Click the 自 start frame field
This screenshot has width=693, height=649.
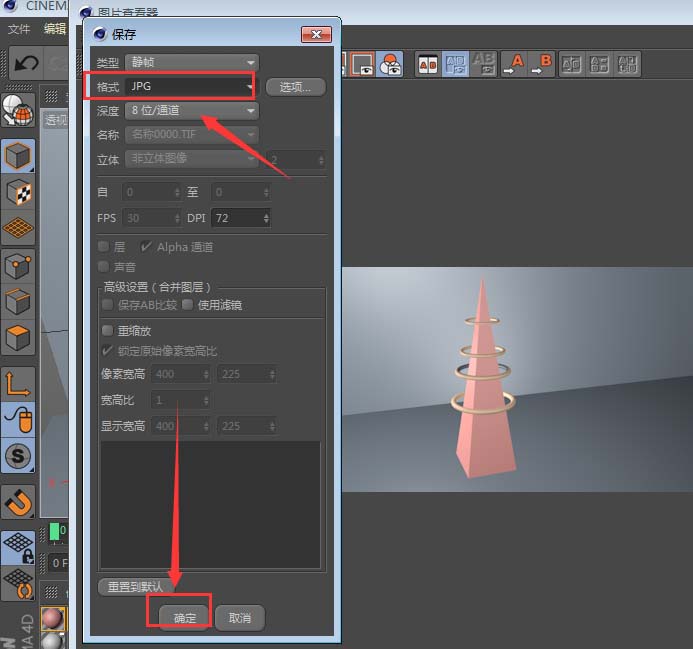point(152,192)
